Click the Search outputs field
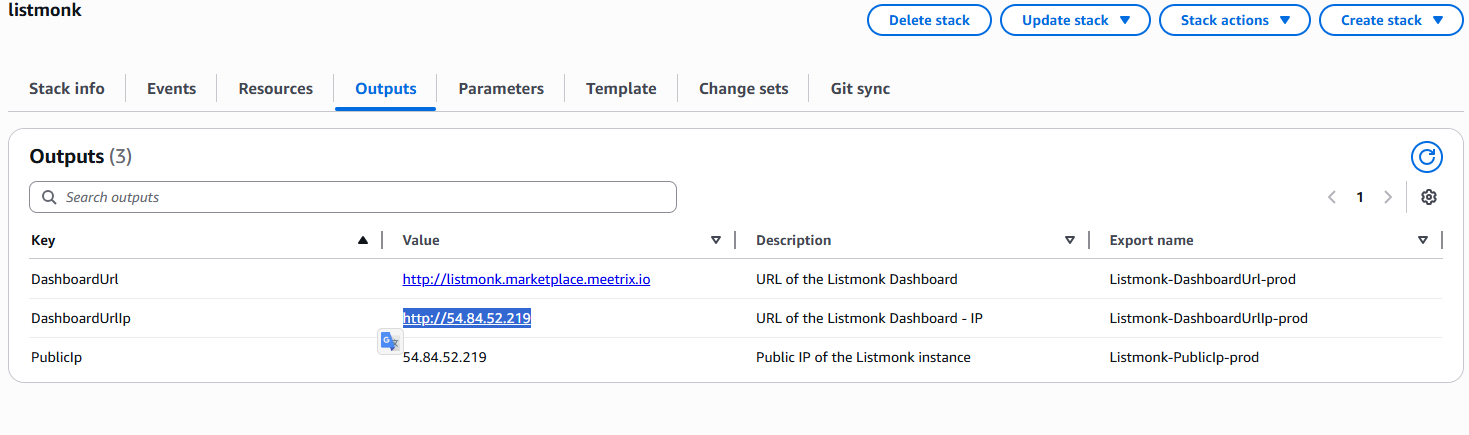The width and height of the screenshot is (1469, 435). [x=353, y=197]
